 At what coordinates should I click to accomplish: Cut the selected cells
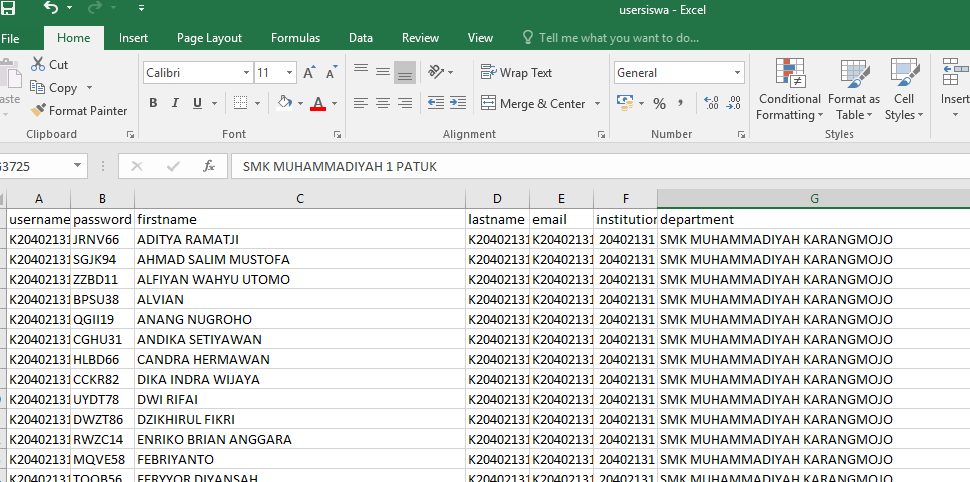coord(49,64)
